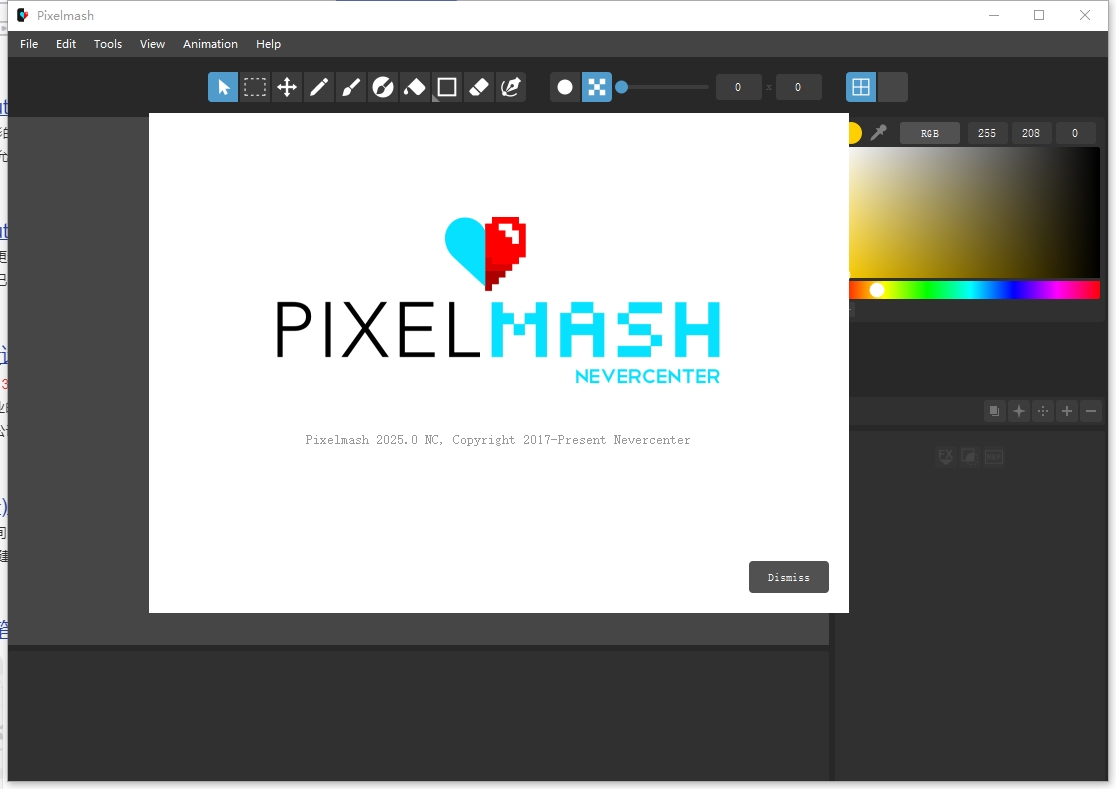Click inside the saturation-brightness color square
Image resolution: width=1116 pixels, height=789 pixels.
pos(974,213)
